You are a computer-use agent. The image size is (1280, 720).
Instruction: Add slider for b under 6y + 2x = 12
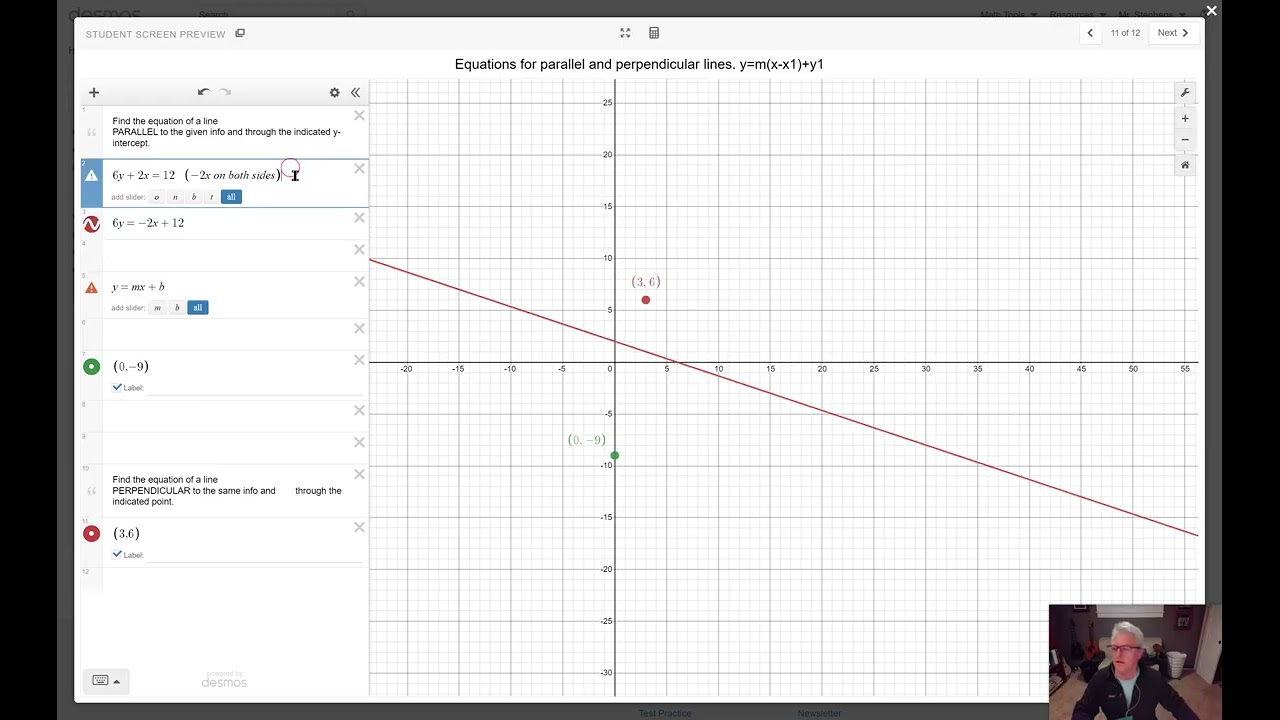(194, 197)
